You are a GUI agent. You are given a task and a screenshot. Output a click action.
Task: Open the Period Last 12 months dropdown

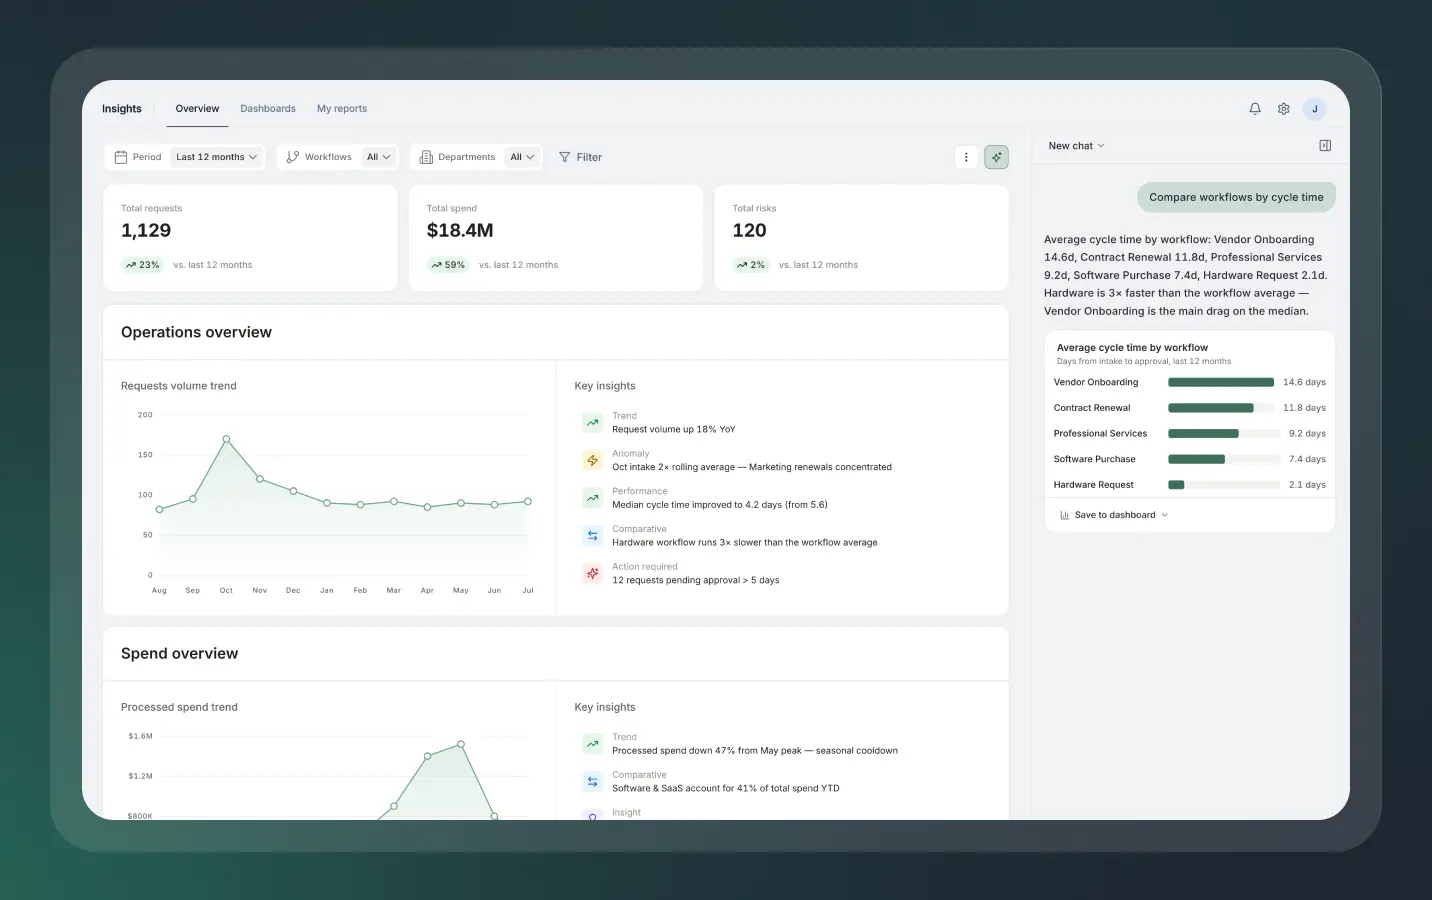pos(217,157)
